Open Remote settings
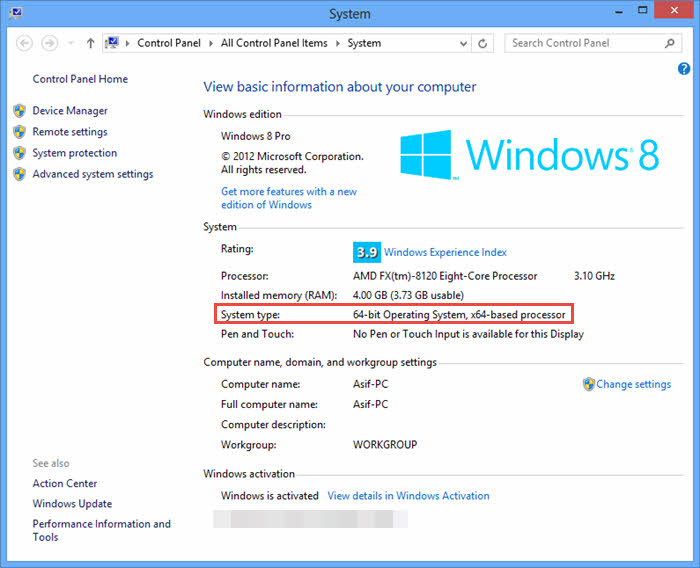 (70, 132)
